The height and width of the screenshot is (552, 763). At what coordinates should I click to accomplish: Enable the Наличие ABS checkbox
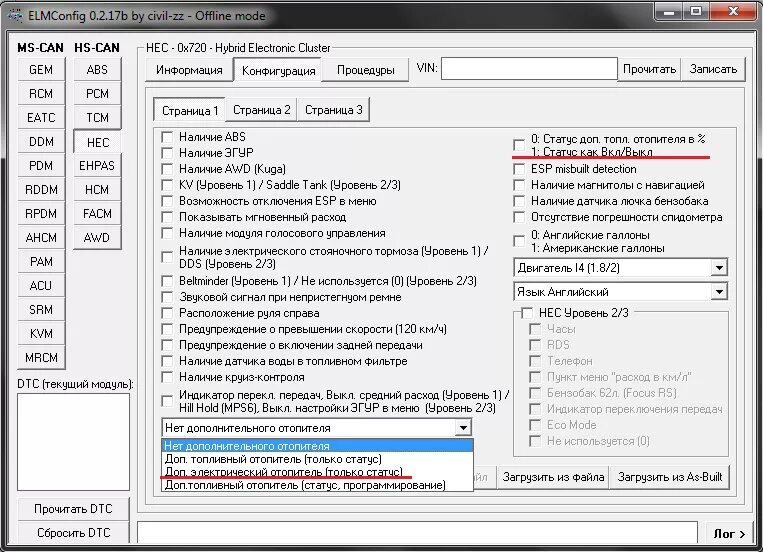click(167, 137)
